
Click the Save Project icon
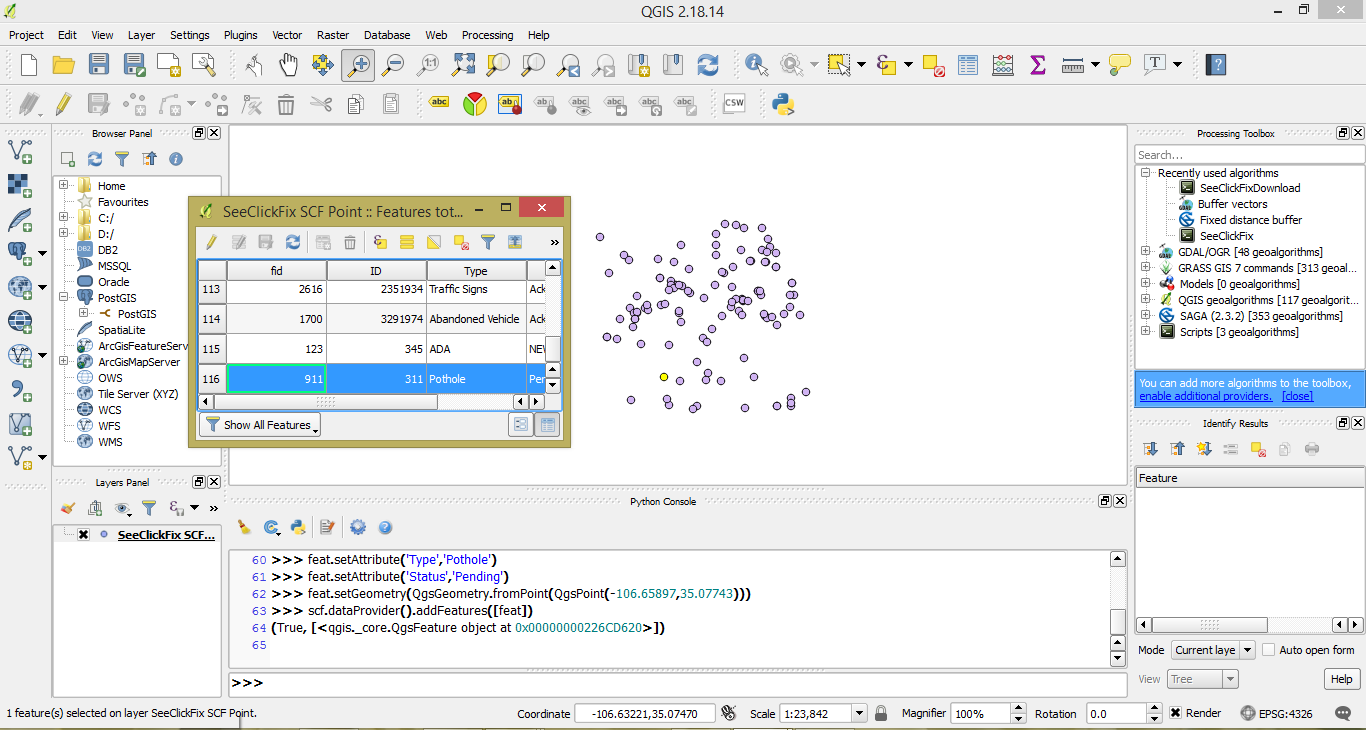[98, 65]
